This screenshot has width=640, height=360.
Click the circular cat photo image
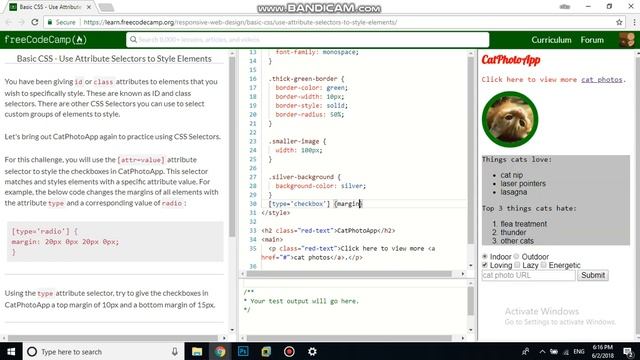(x=510, y=119)
